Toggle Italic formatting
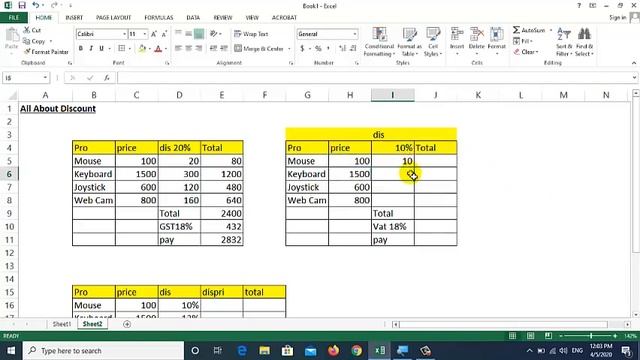This screenshot has height=360, width=640. (x=91, y=48)
